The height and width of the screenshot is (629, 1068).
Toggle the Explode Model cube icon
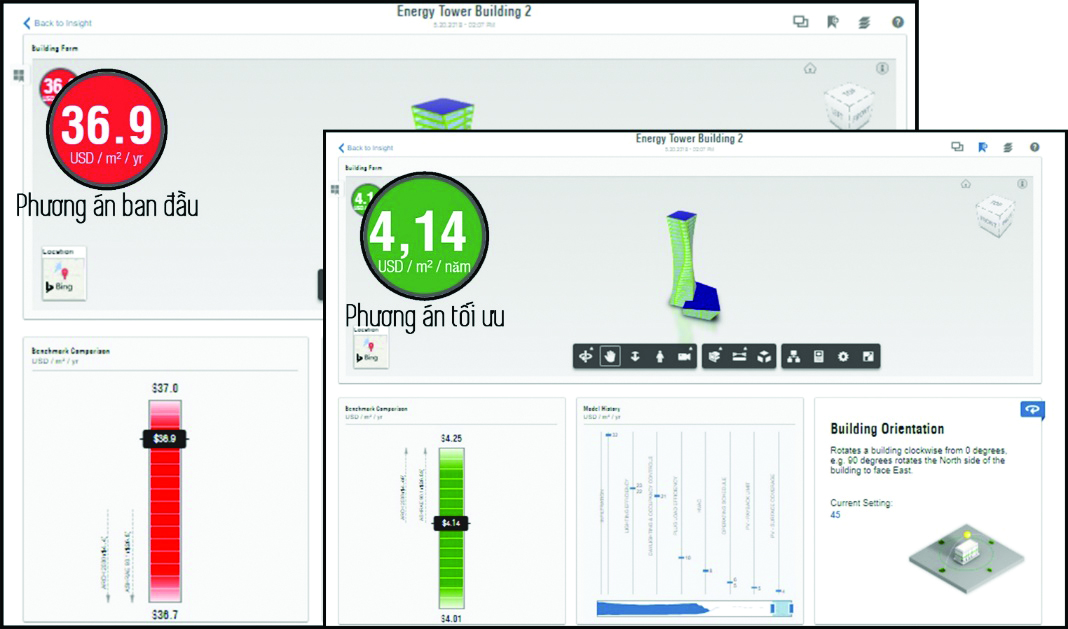[x=764, y=357]
